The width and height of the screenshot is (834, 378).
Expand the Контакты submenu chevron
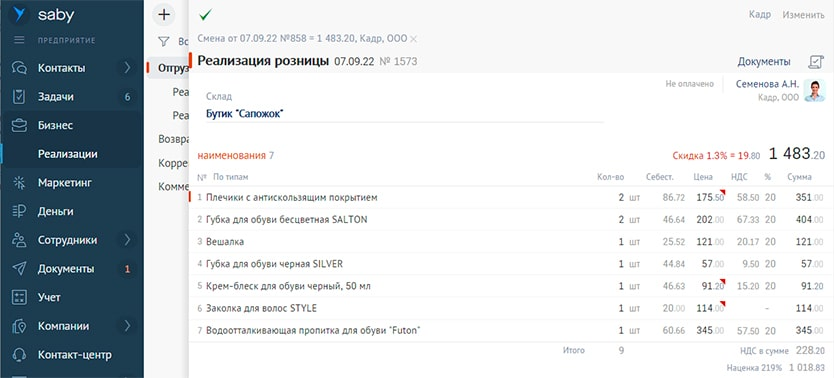(x=127, y=68)
